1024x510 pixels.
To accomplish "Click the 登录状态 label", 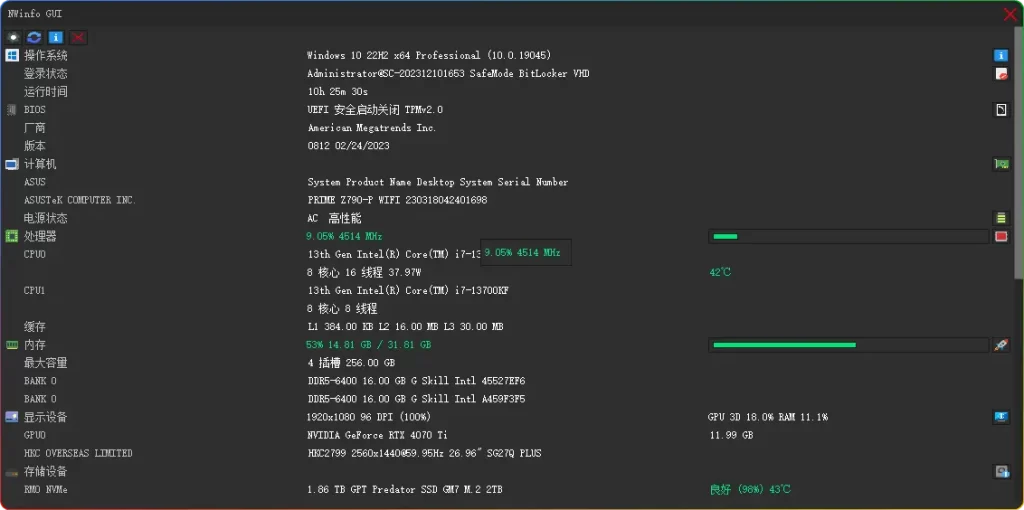I will coord(46,74).
